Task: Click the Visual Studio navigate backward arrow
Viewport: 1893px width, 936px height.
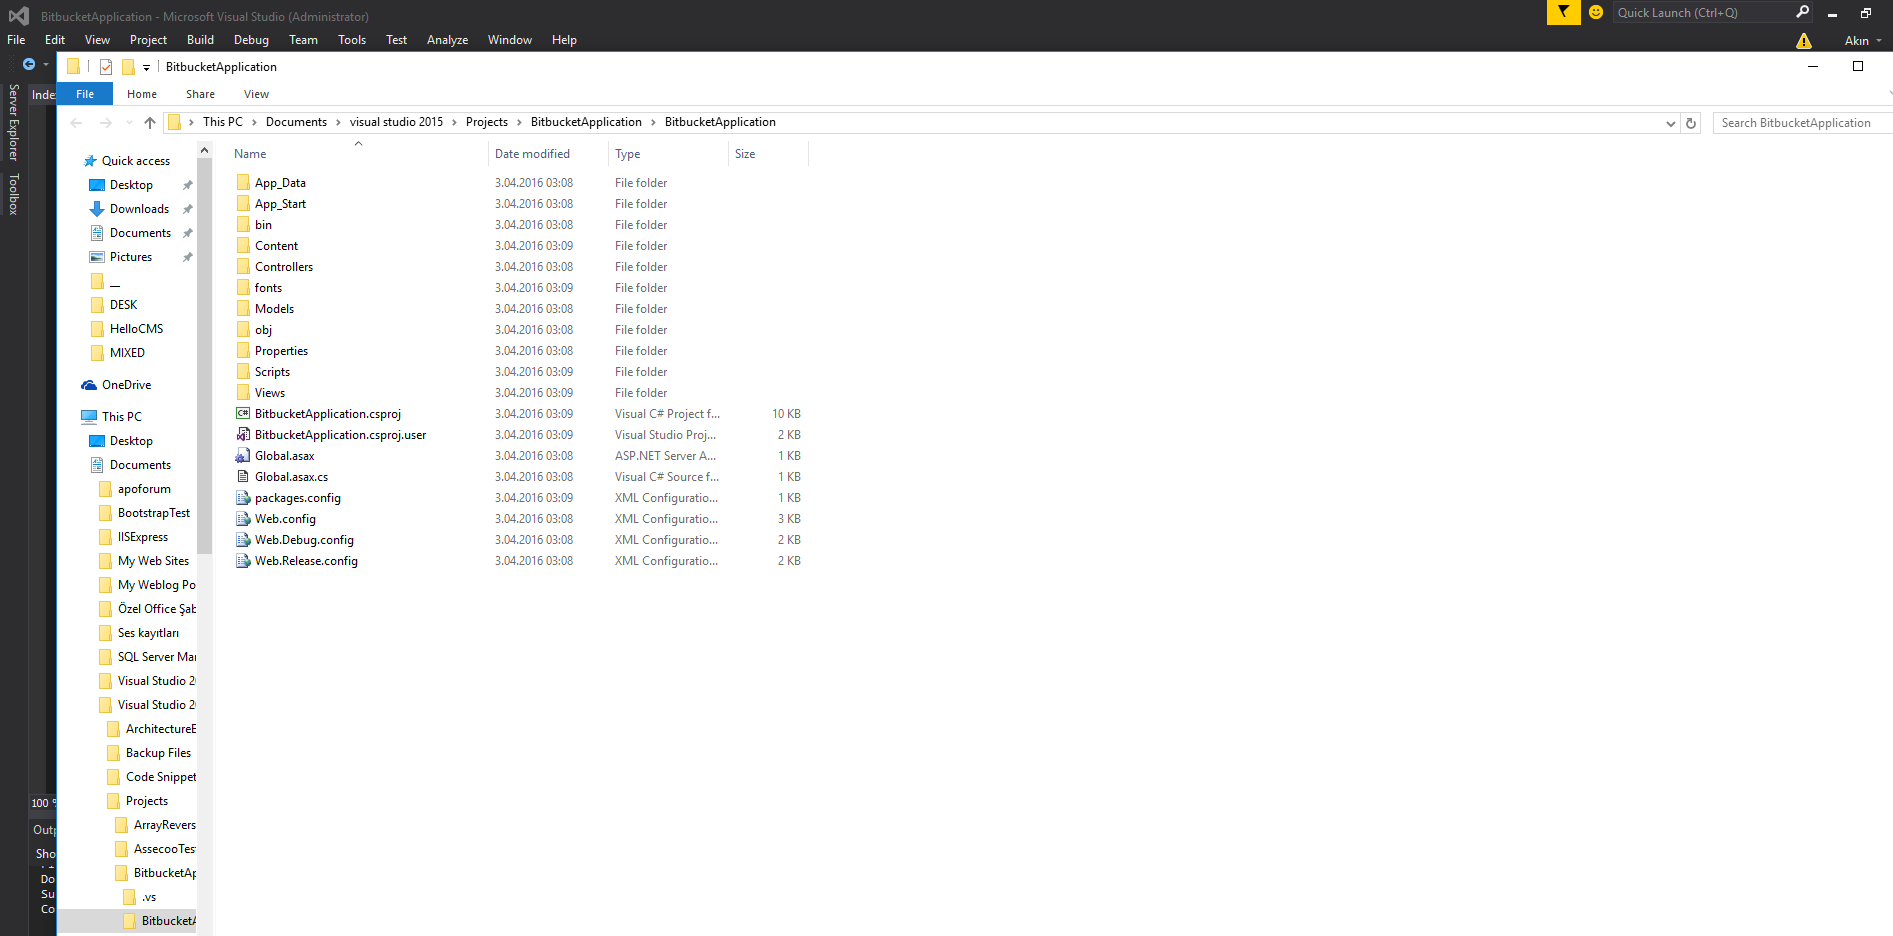Action: [x=29, y=64]
